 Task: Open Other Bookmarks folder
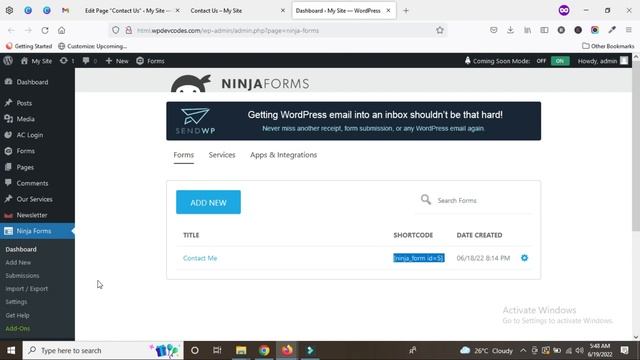pyautogui.click(x=608, y=46)
